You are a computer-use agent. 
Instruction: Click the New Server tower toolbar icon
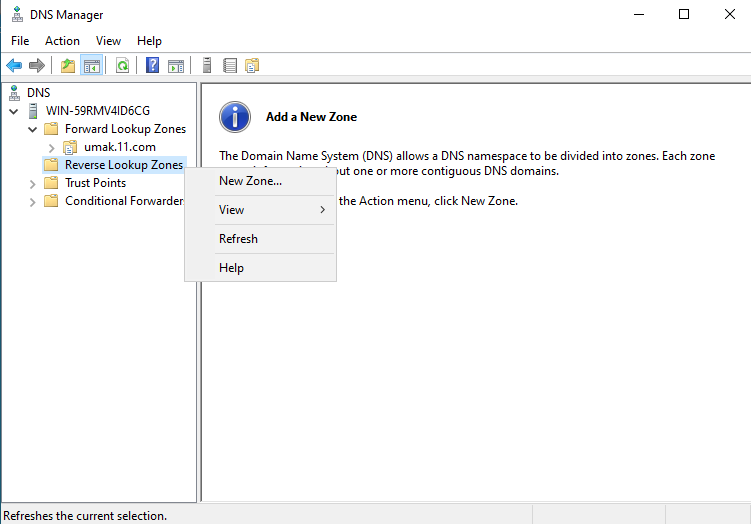[207, 65]
